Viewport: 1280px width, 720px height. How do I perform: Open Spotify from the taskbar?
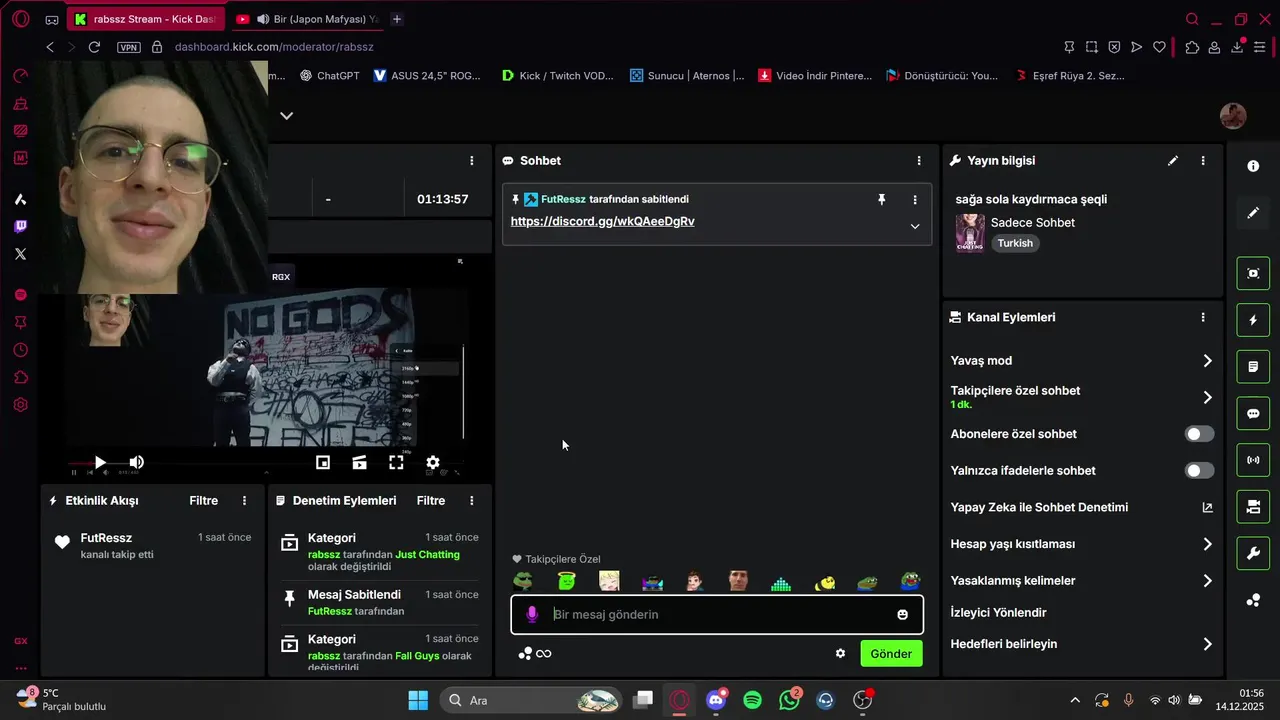(753, 700)
